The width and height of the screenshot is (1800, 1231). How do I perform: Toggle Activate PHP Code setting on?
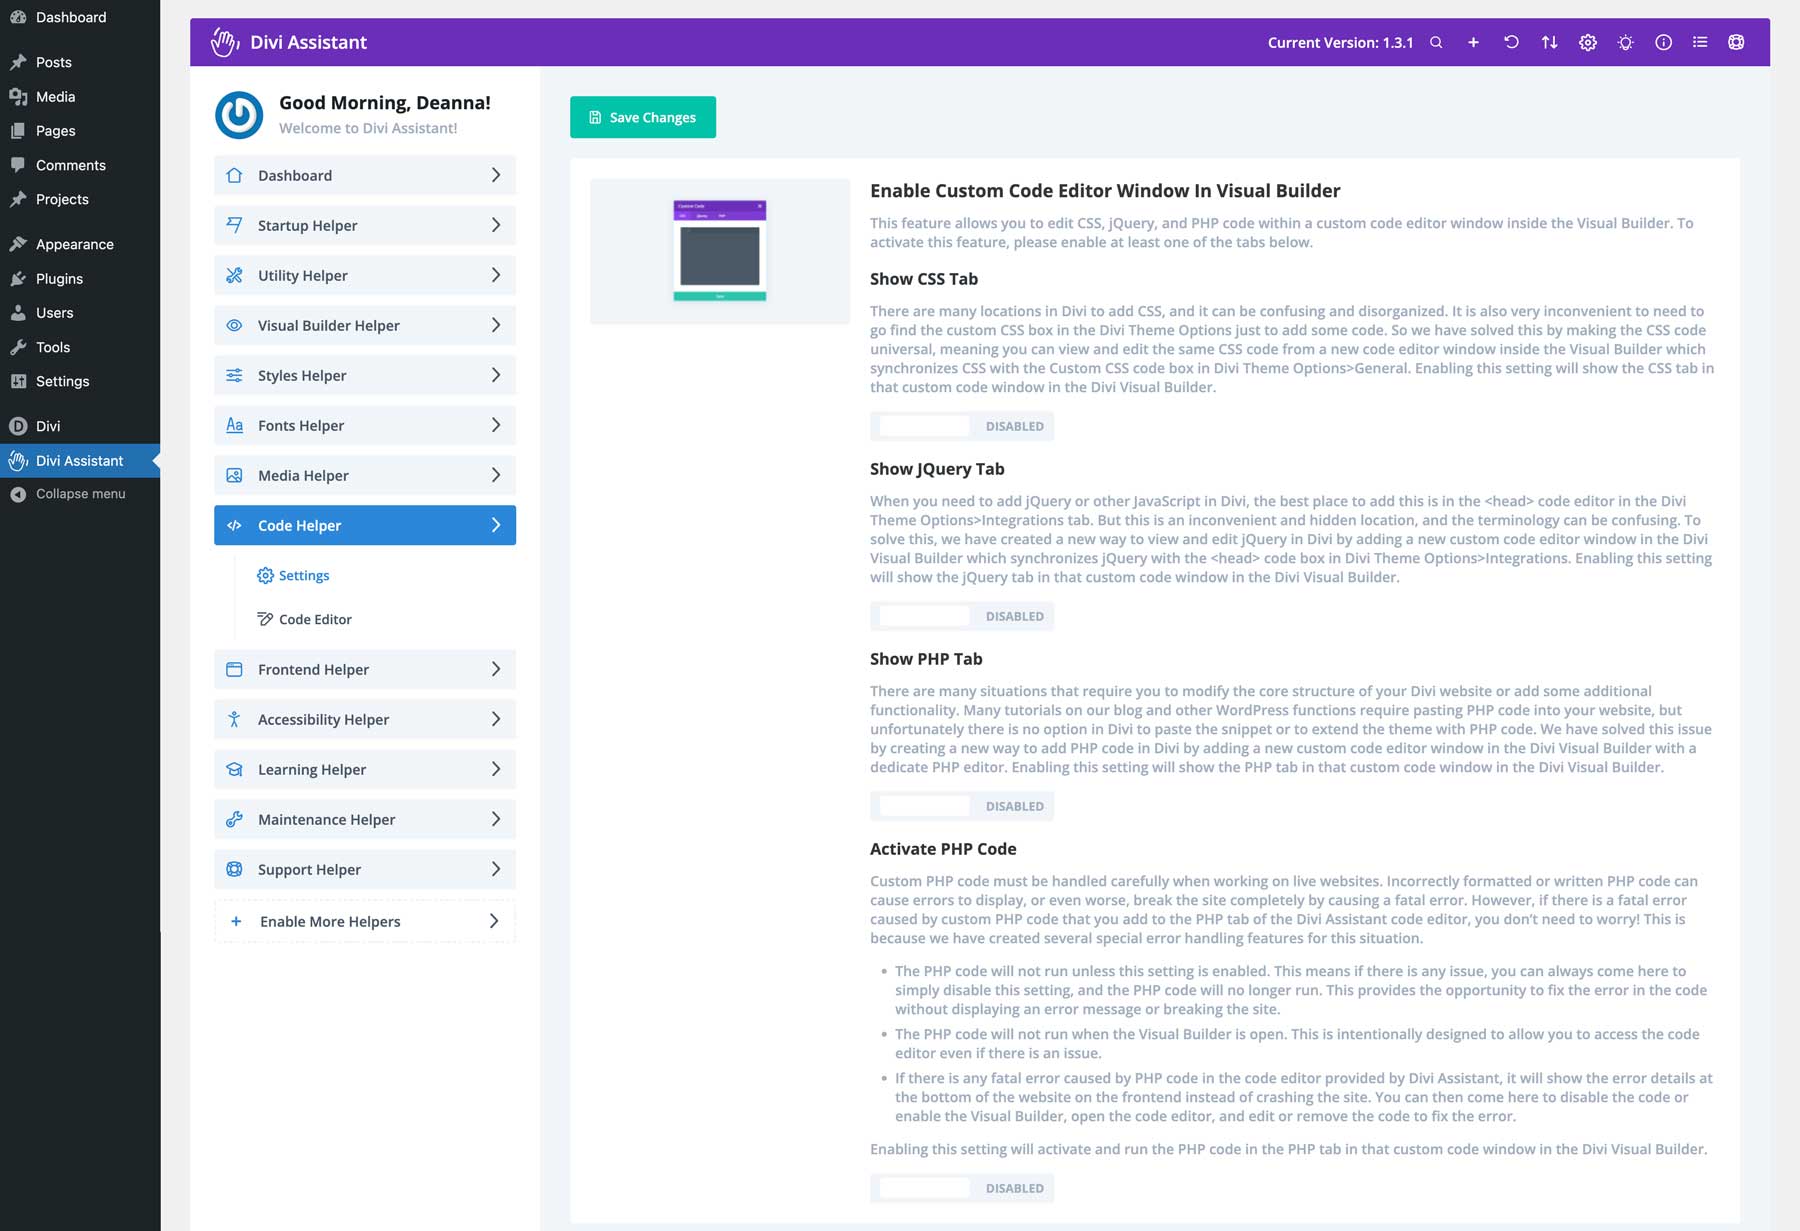[921, 1188]
